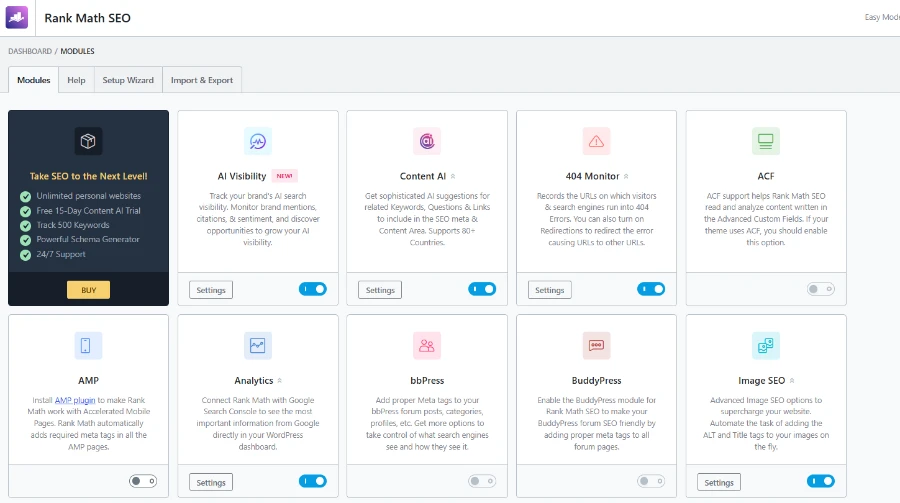Enable the AMP module toggle
Screen dimensions: 900x503
click(x=143, y=481)
